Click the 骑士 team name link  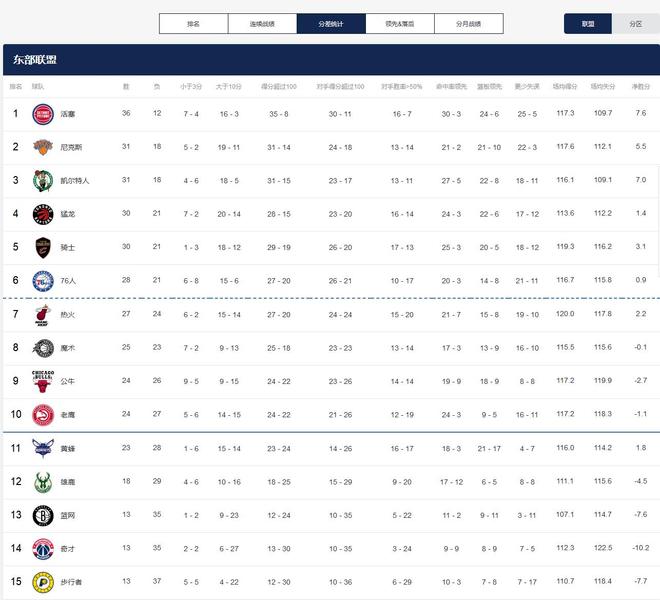[67, 247]
